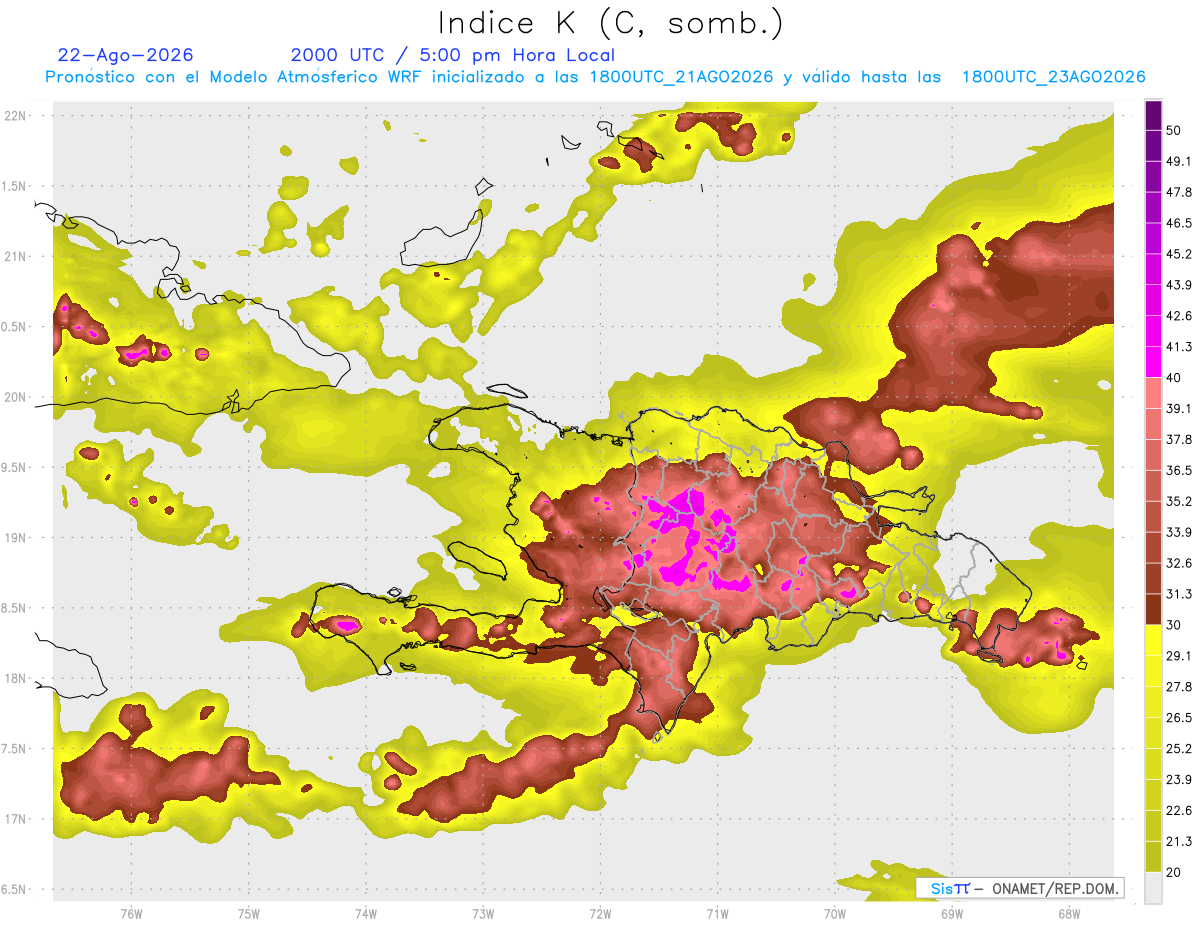Pick the dark brown swatch between 30 and 31.3
This screenshot has width=1200, height=927.
pyautogui.click(x=1153, y=610)
